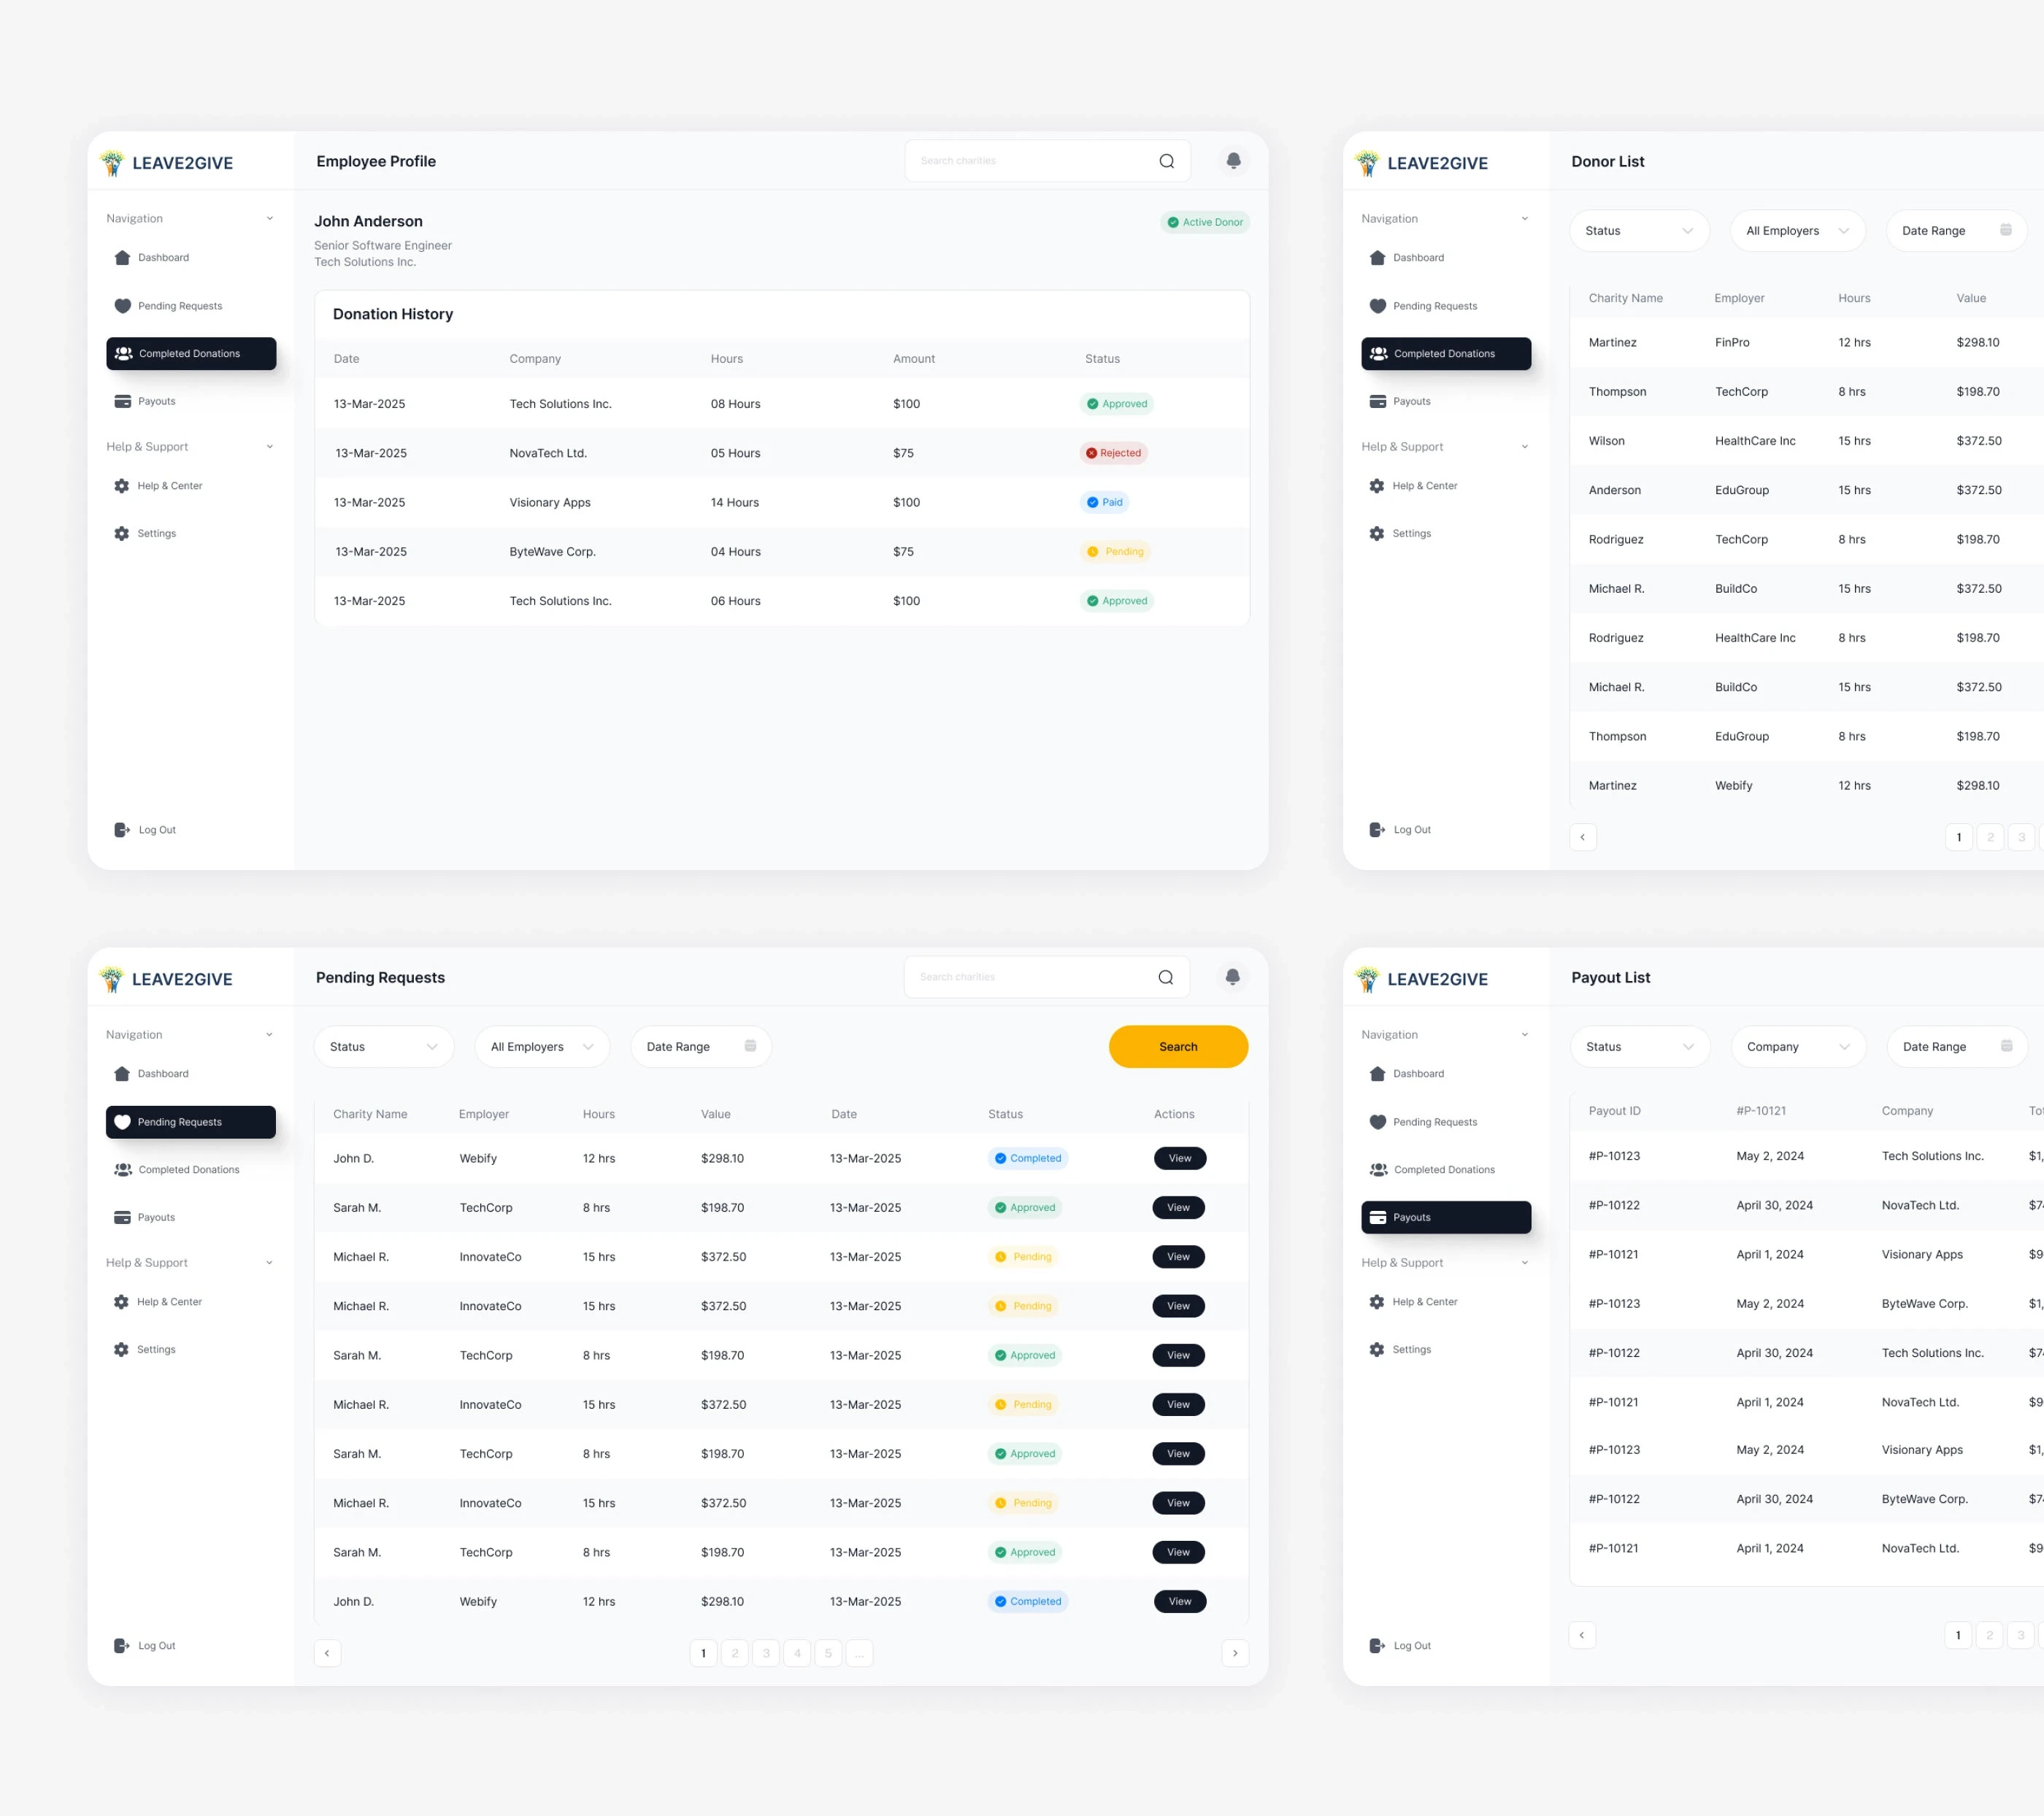Click Log Out icon in Pending Requests sidebar
The image size is (2044, 1816).
tap(121, 1646)
